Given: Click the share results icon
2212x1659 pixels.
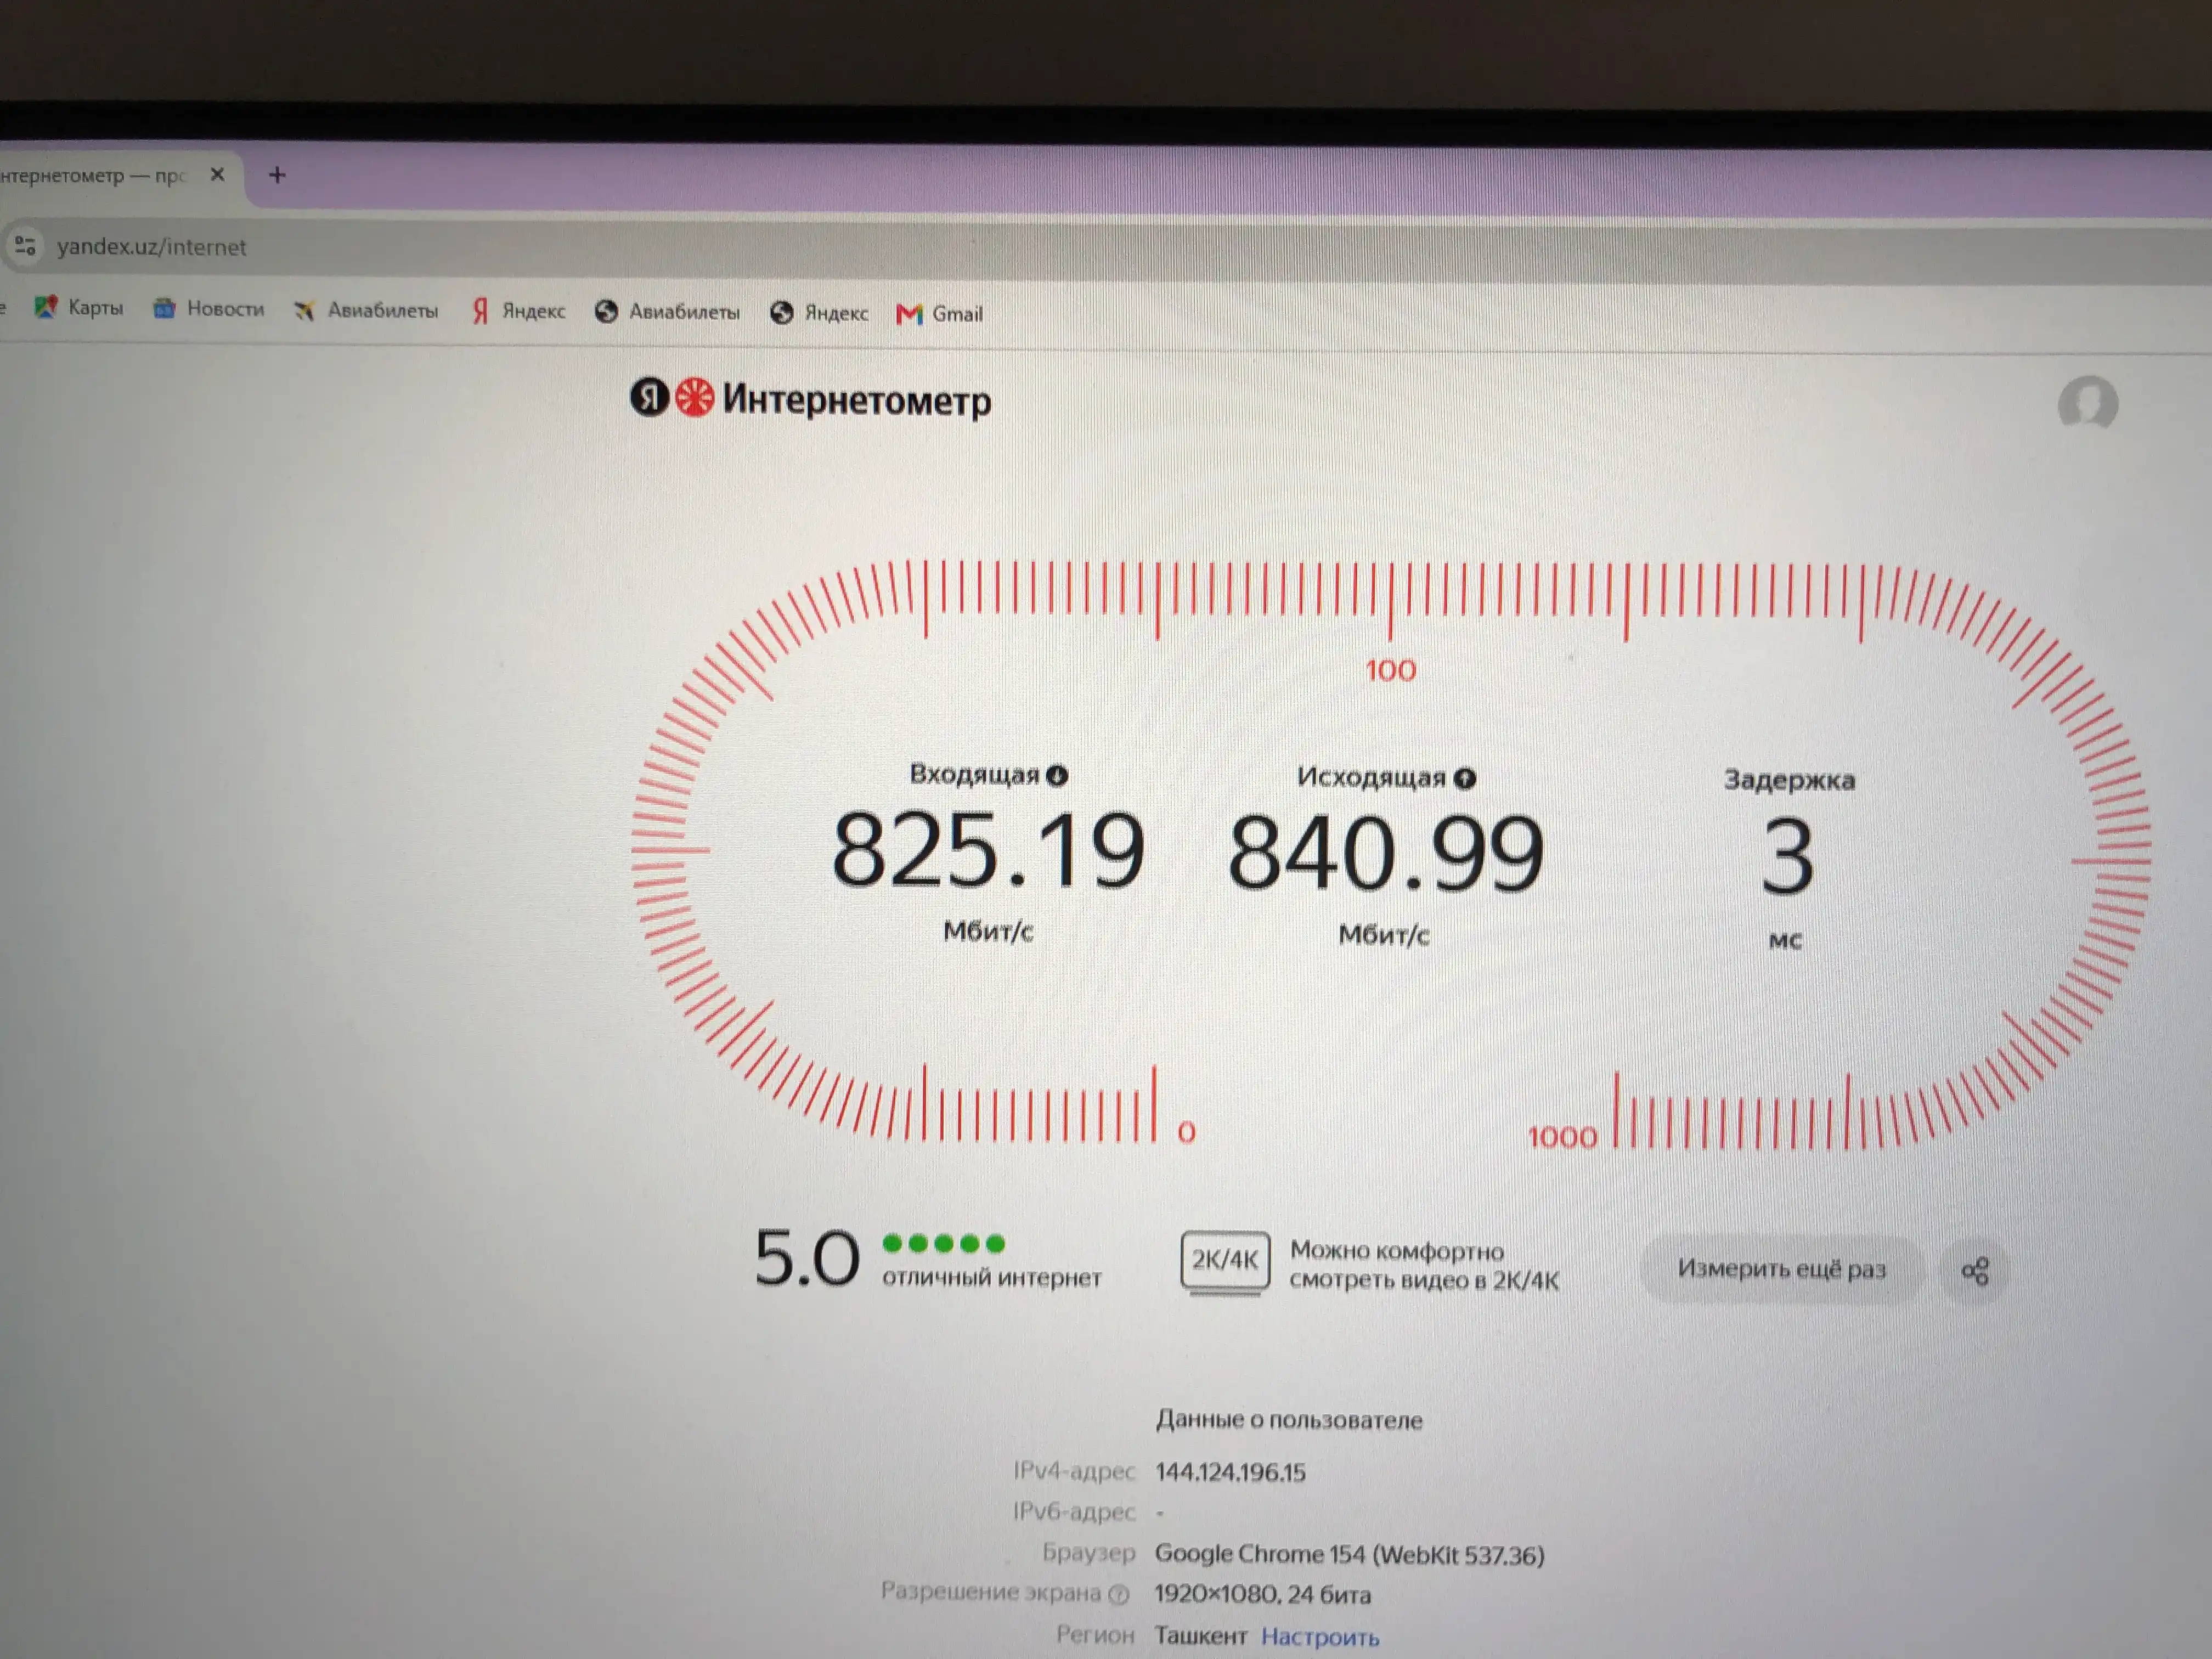Looking at the screenshot, I should (1974, 1271).
